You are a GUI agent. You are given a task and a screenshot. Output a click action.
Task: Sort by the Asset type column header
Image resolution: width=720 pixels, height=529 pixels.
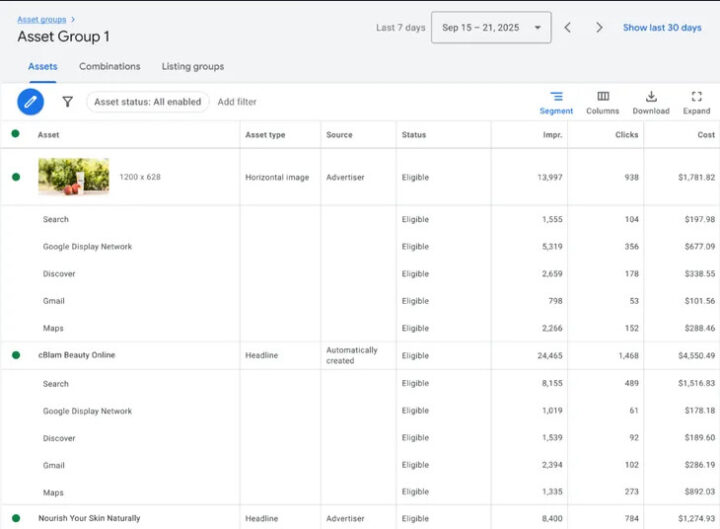265,135
